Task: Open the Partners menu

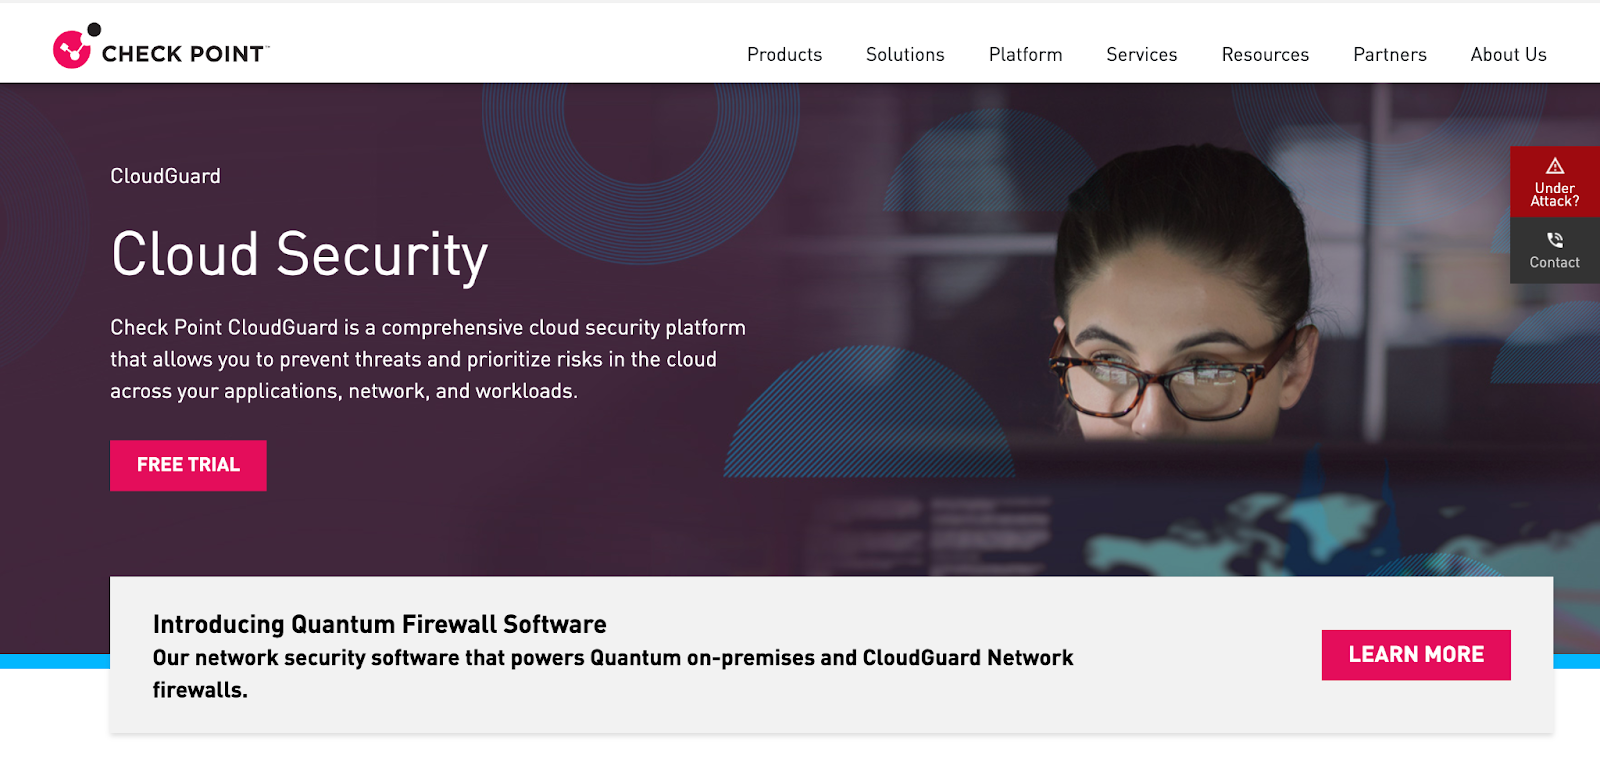Action: [x=1389, y=55]
